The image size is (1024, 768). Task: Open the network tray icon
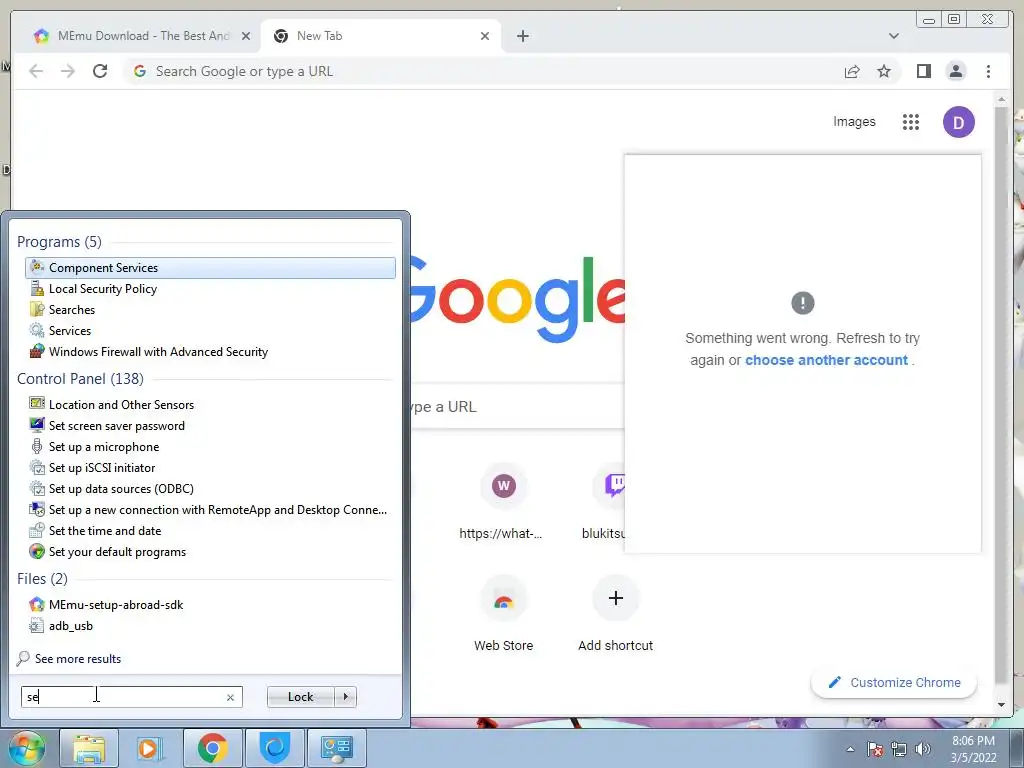(899, 749)
